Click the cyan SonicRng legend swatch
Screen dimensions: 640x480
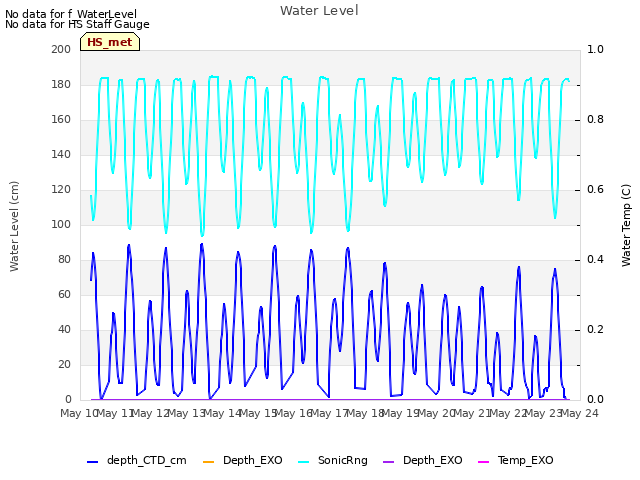(x=304, y=462)
